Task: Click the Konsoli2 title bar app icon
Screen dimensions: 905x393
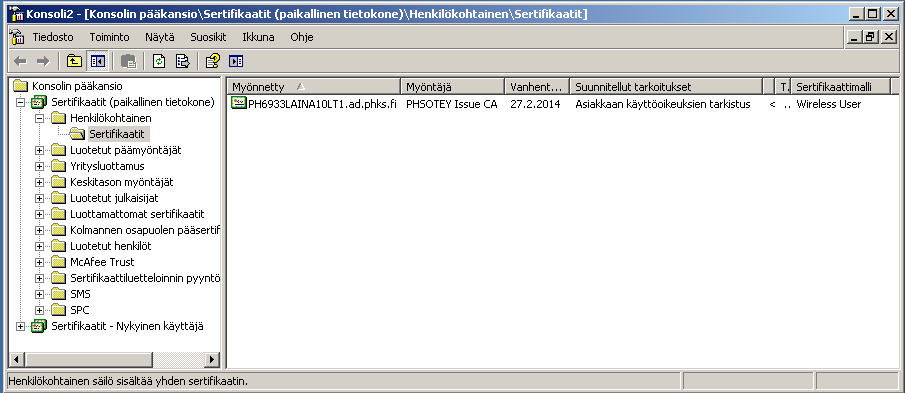Action: [17, 14]
